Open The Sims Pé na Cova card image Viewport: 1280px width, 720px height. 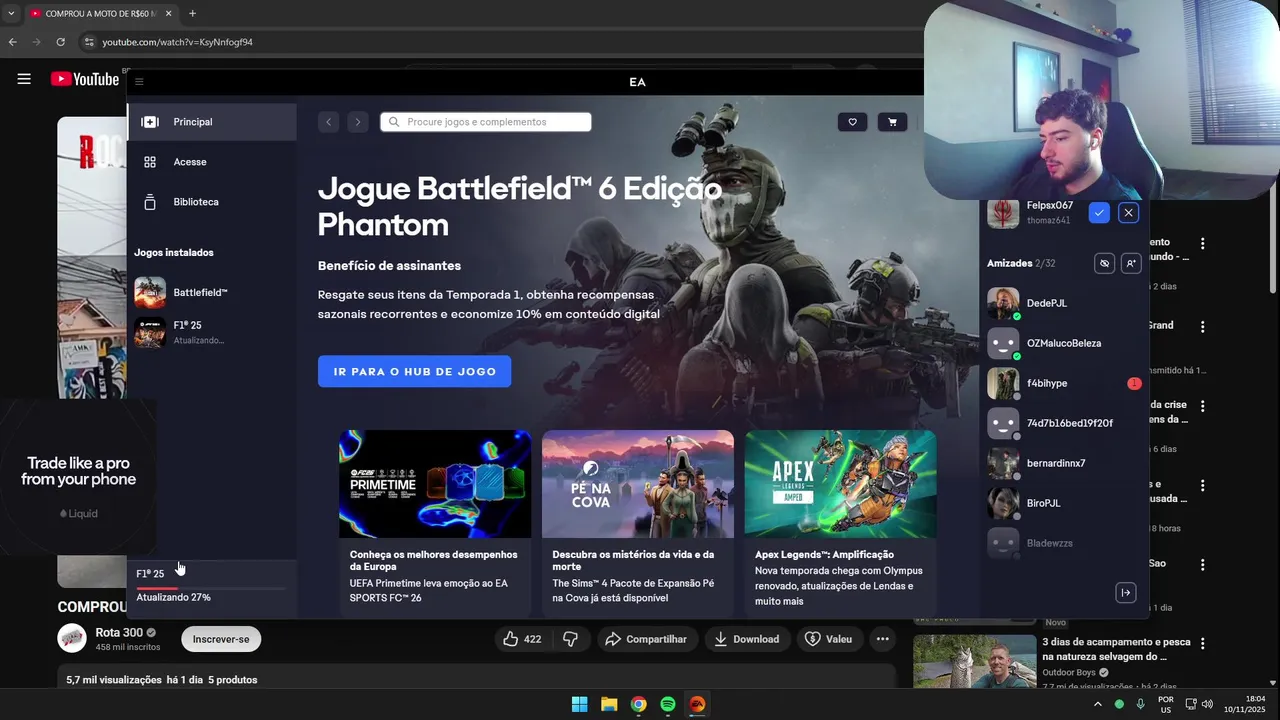[x=638, y=484]
